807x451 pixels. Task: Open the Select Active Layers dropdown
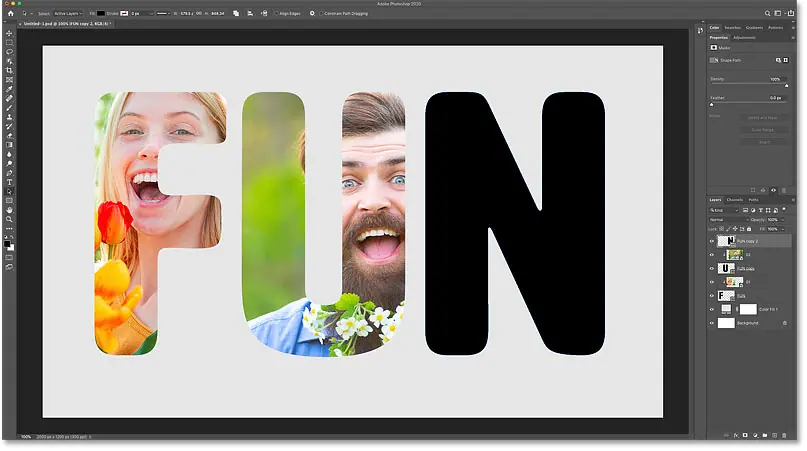click(x=68, y=13)
